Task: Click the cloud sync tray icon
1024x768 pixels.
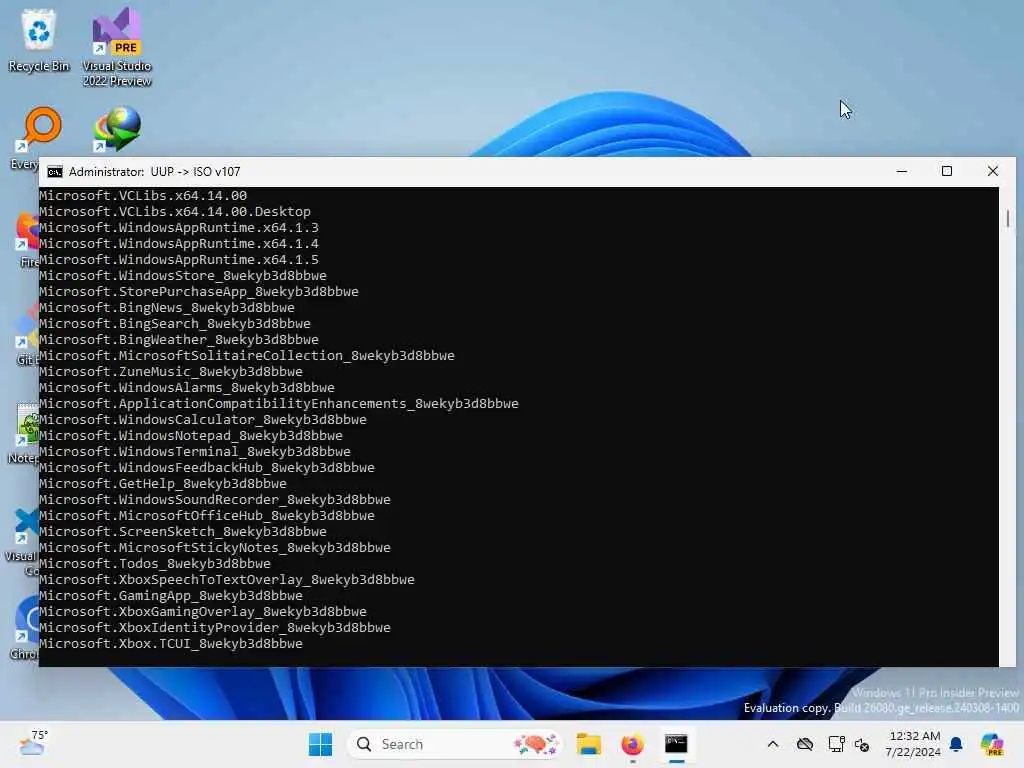Action: pos(805,744)
